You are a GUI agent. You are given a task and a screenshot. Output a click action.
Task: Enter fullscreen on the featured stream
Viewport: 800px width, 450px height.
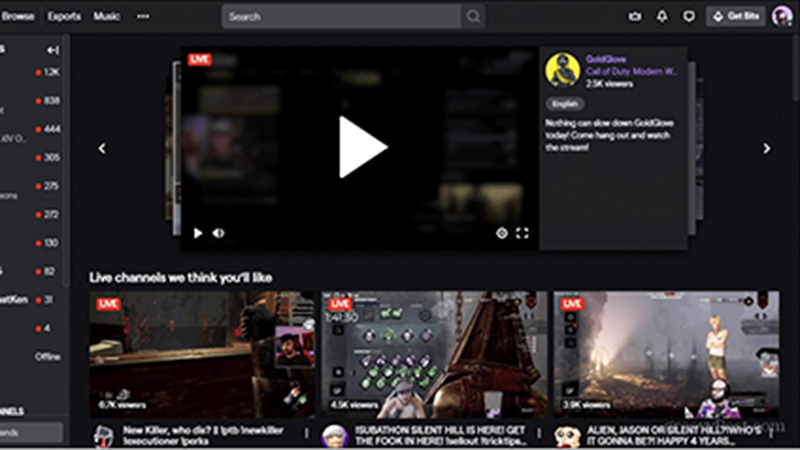pos(522,233)
